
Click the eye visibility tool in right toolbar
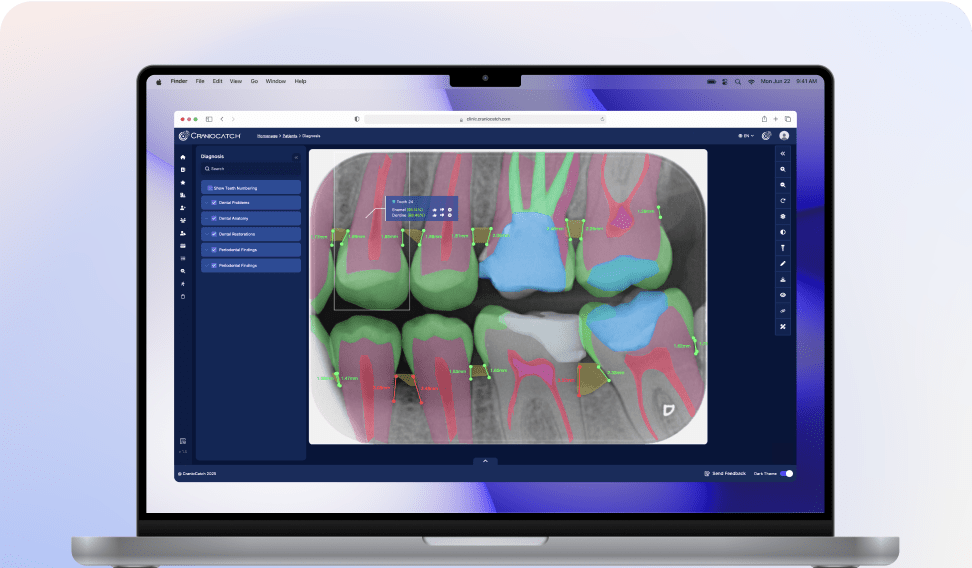(783, 295)
